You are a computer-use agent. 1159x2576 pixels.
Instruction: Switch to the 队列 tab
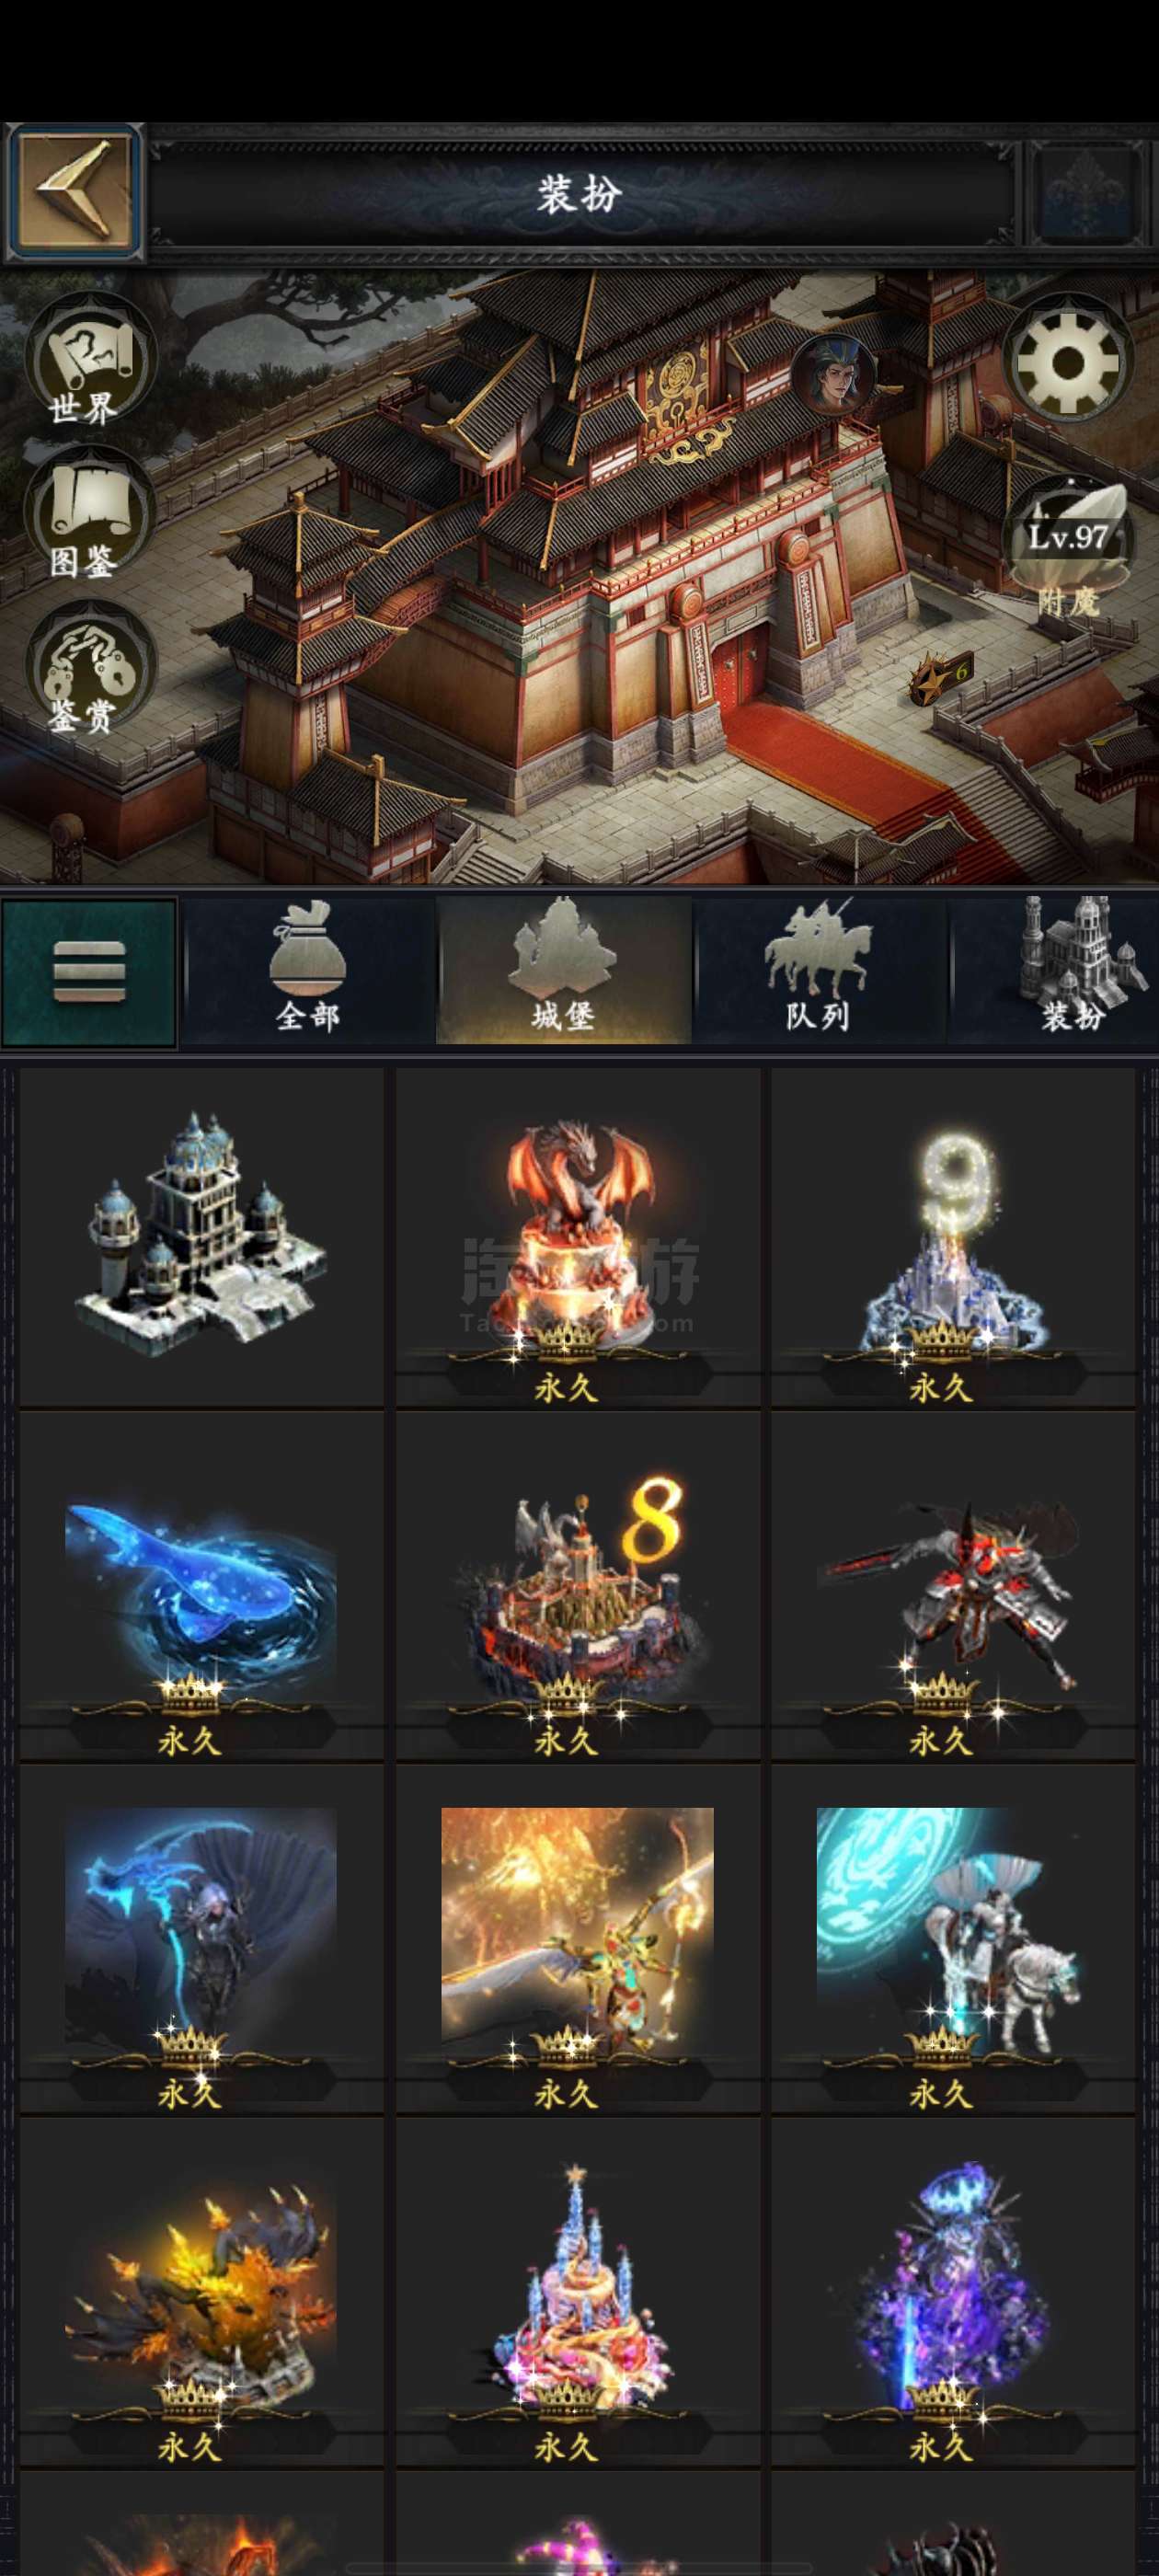click(x=818, y=971)
